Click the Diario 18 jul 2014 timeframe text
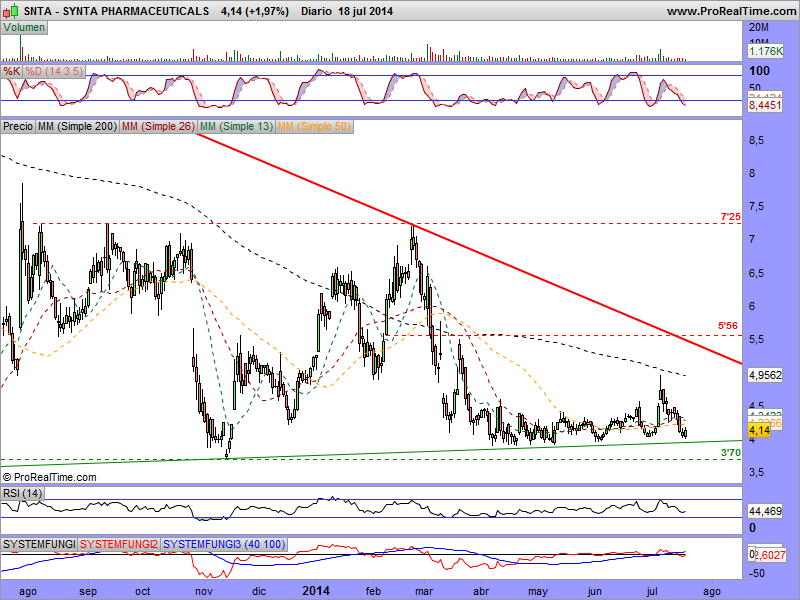The height and width of the screenshot is (600, 800). tap(347, 11)
